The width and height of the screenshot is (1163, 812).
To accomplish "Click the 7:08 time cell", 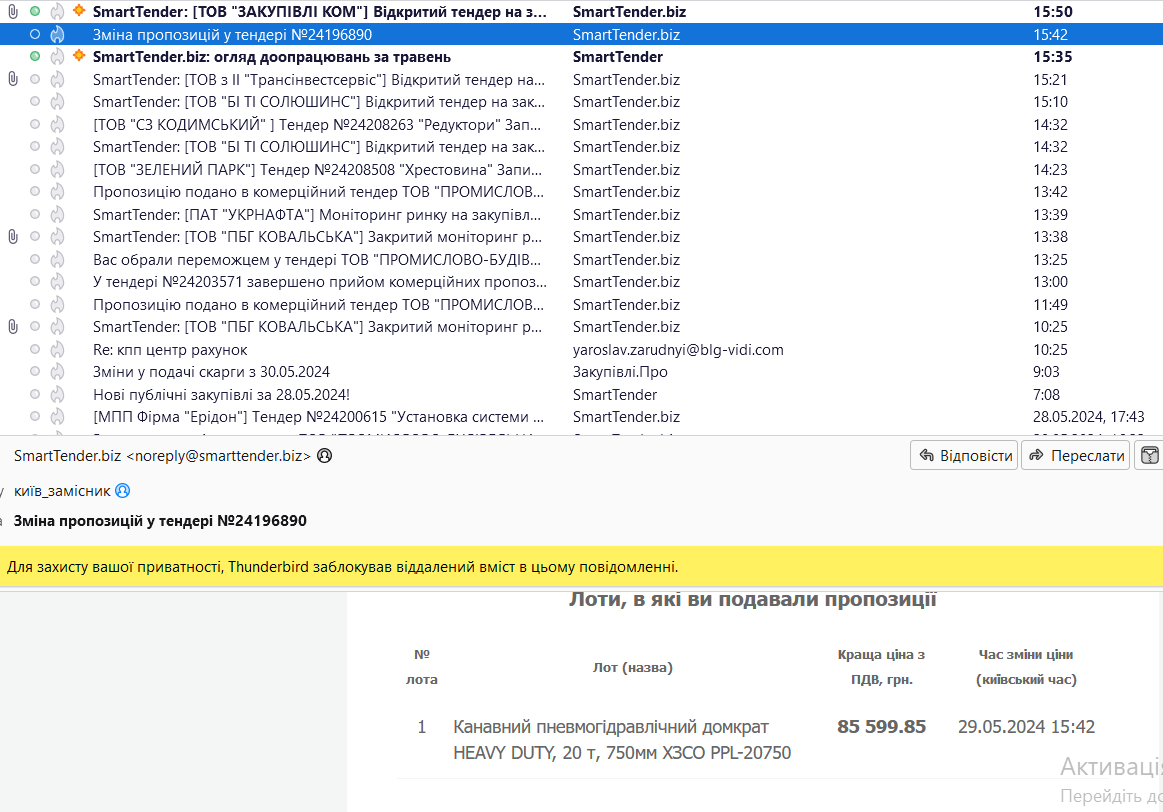I will click(1046, 395).
